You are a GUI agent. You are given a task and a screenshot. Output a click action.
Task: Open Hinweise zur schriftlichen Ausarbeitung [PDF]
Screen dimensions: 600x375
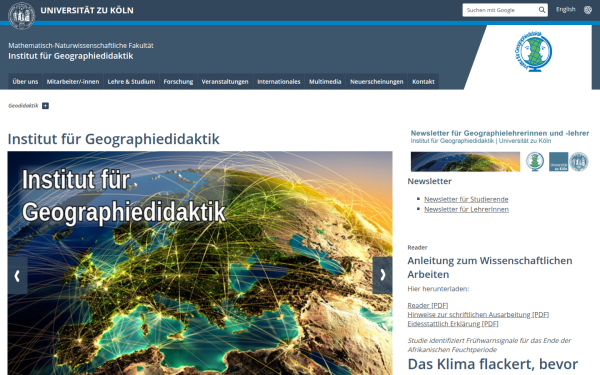coord(478,315)
